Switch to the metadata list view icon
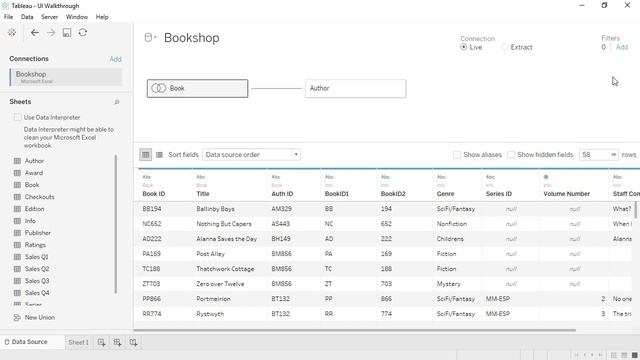Screen dimensions: 640x360 [x=160, y=155]
